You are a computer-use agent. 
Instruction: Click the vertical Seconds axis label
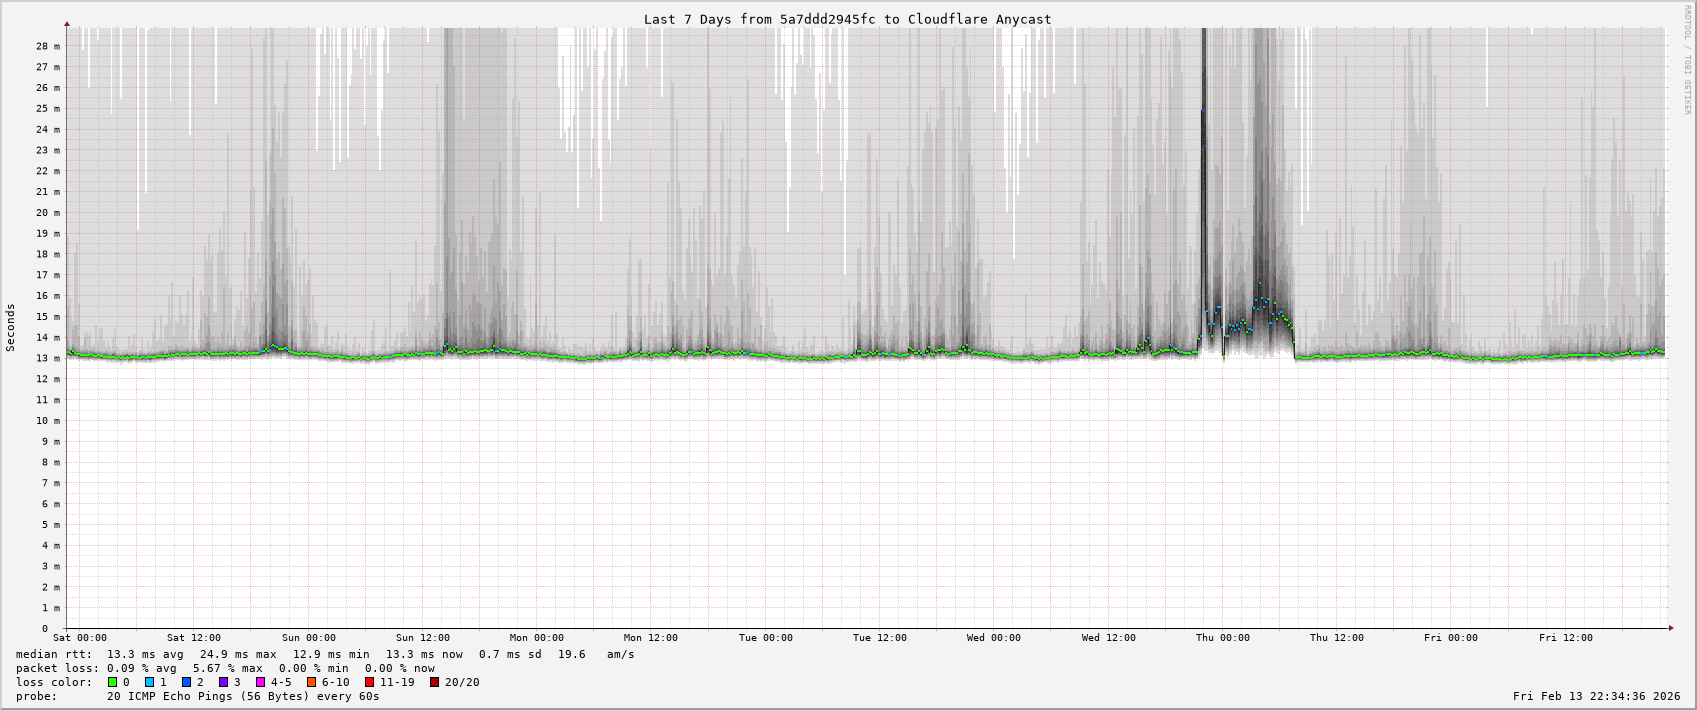click(11, 327)
